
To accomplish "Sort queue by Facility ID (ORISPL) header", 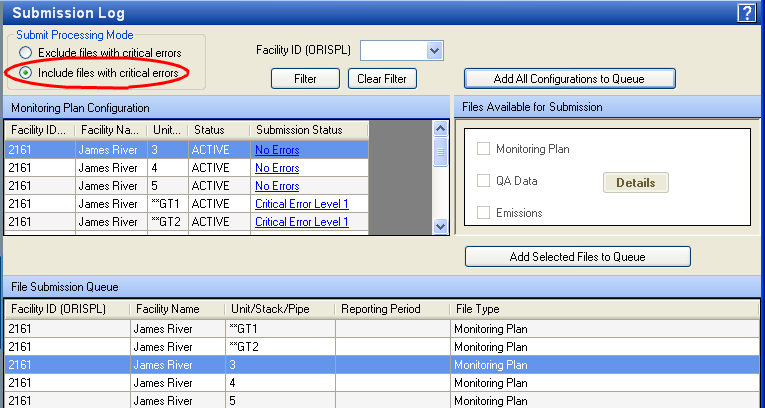I will pyautogui.click(x=68, y=309).
